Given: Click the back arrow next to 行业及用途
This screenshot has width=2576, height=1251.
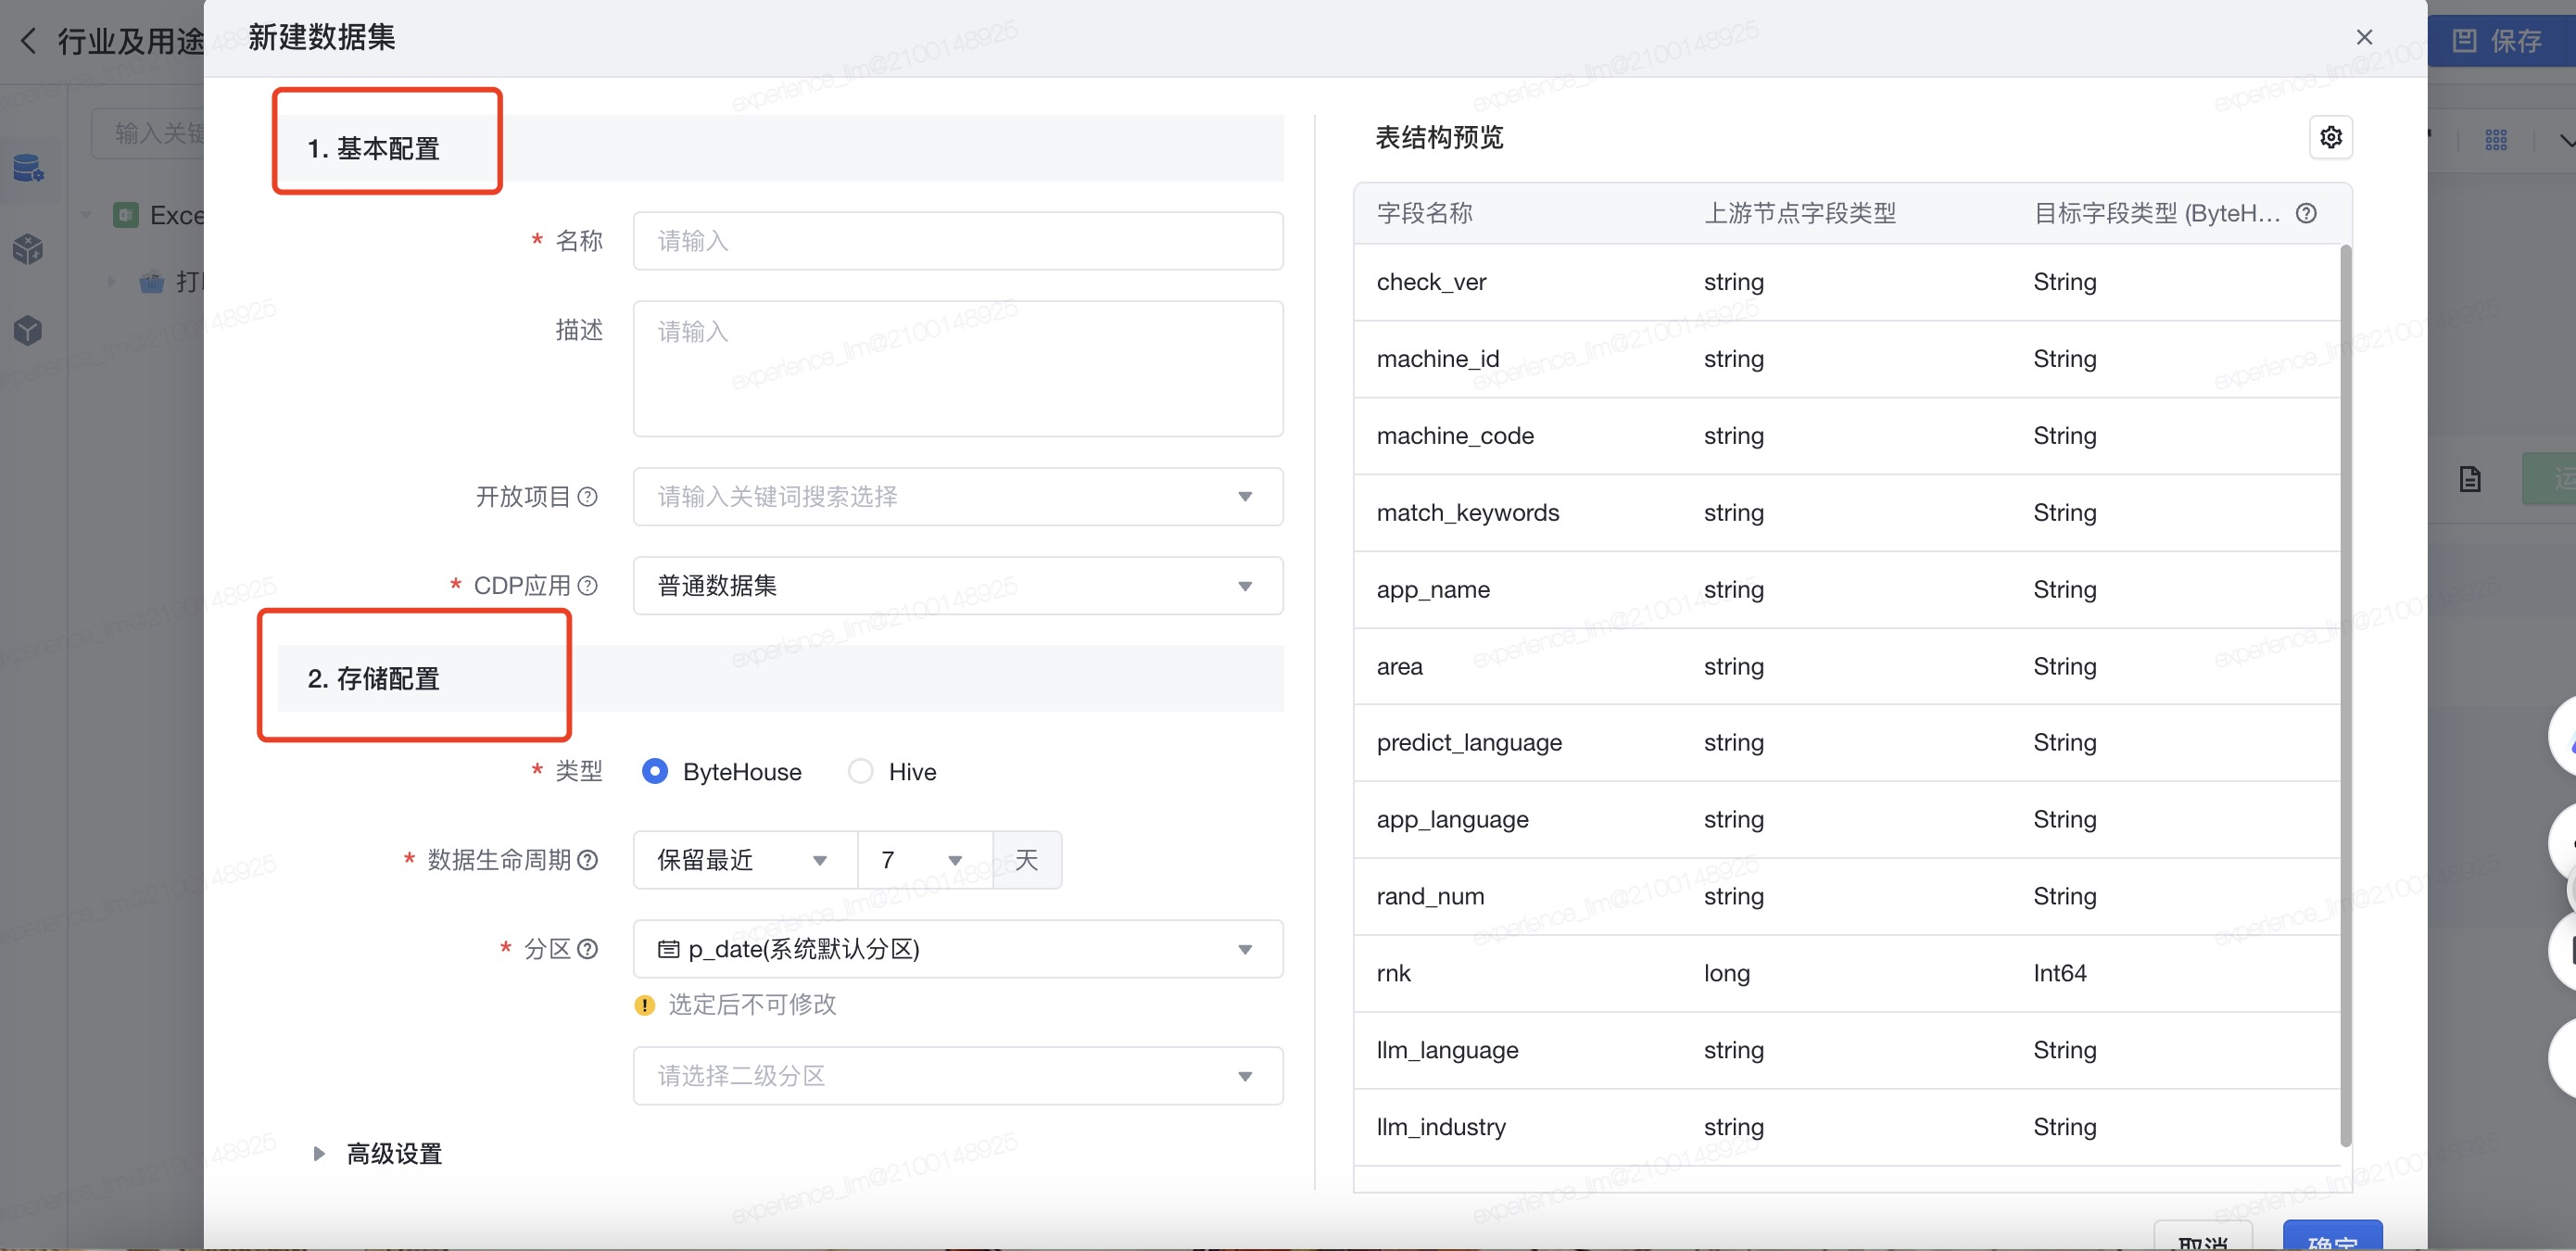Looking at the screenshot, I should pyautogui.click(x=28, y=41).
